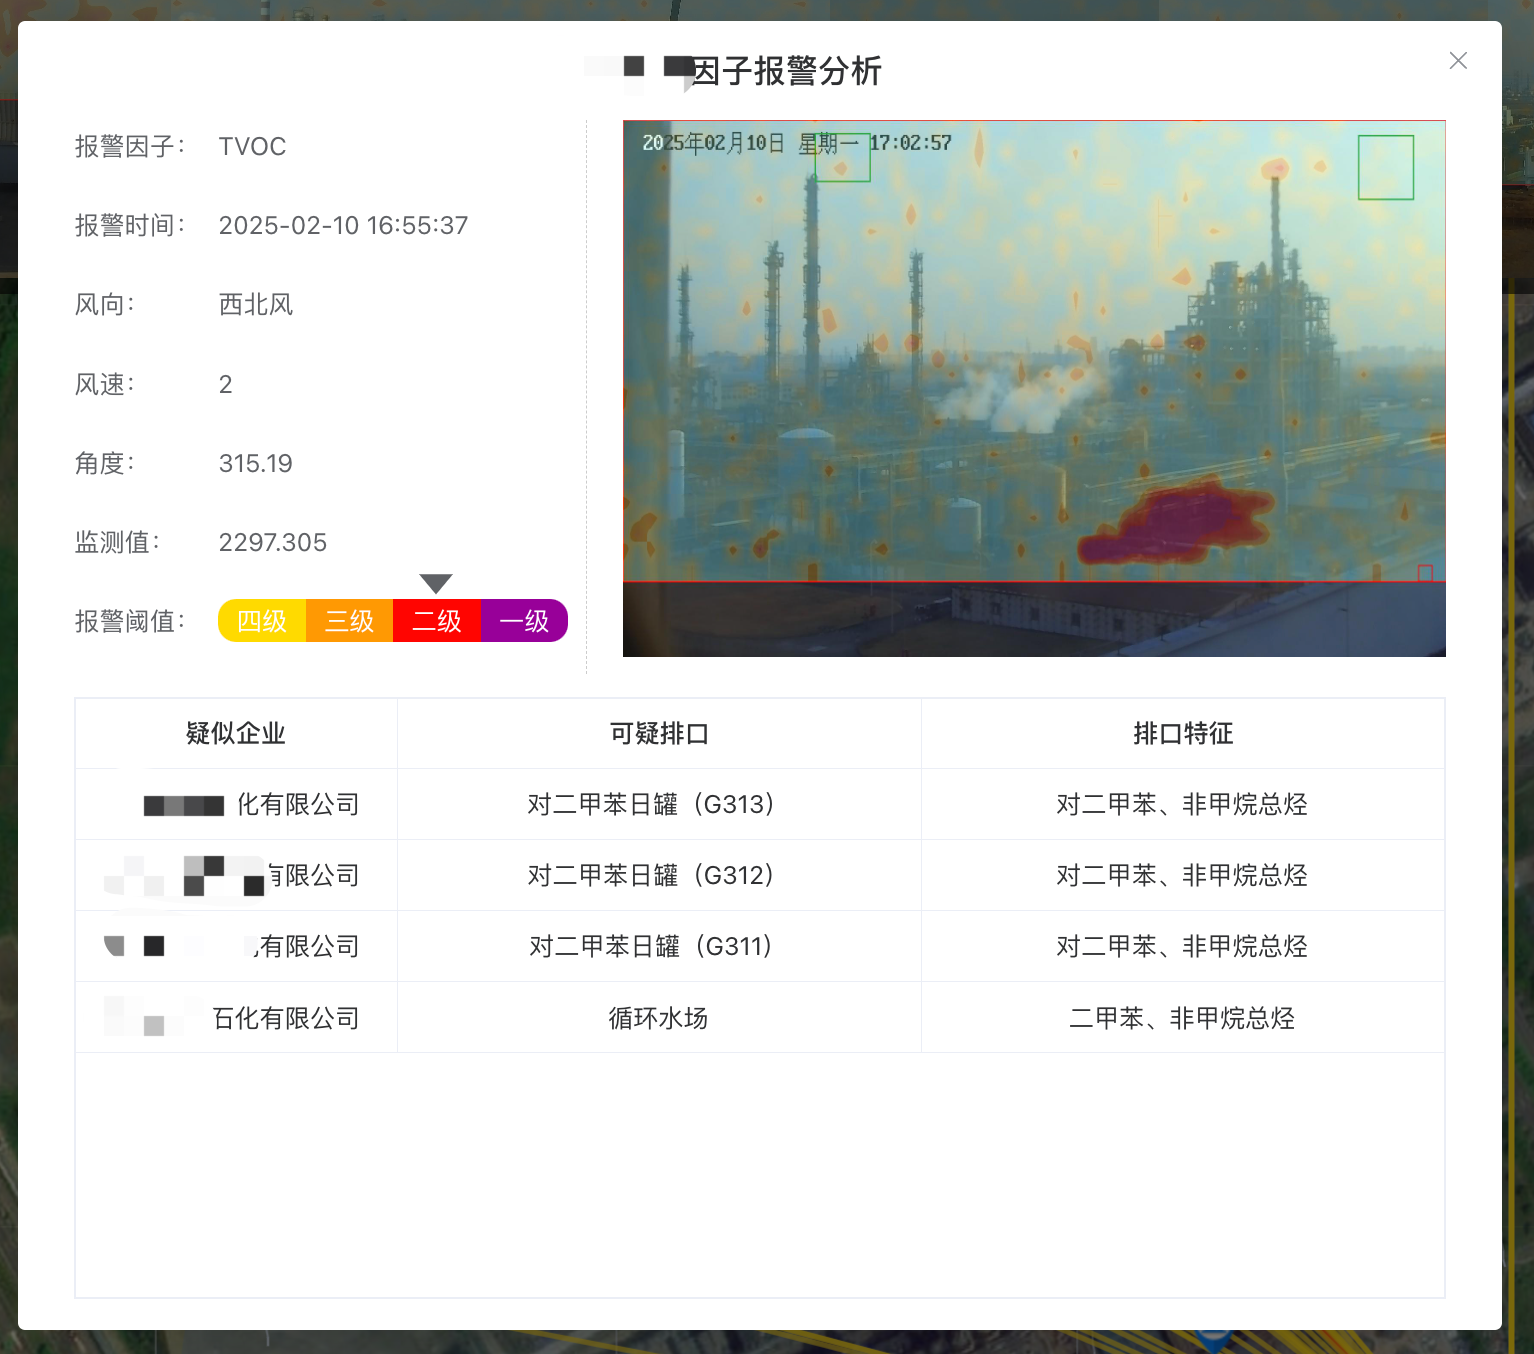Select the orange 三级 threshold level

point(349,621)
